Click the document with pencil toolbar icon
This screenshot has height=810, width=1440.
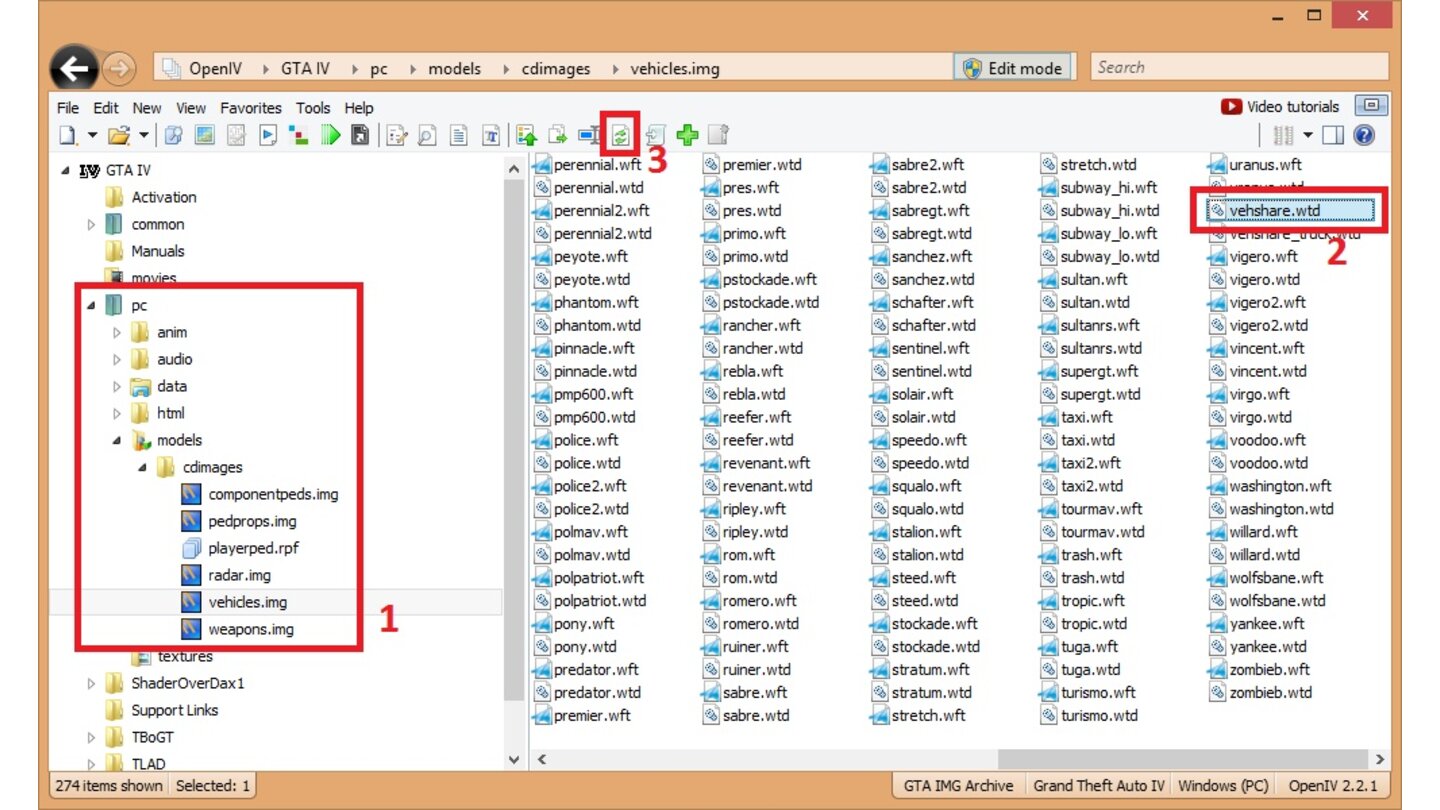point(397,135)
